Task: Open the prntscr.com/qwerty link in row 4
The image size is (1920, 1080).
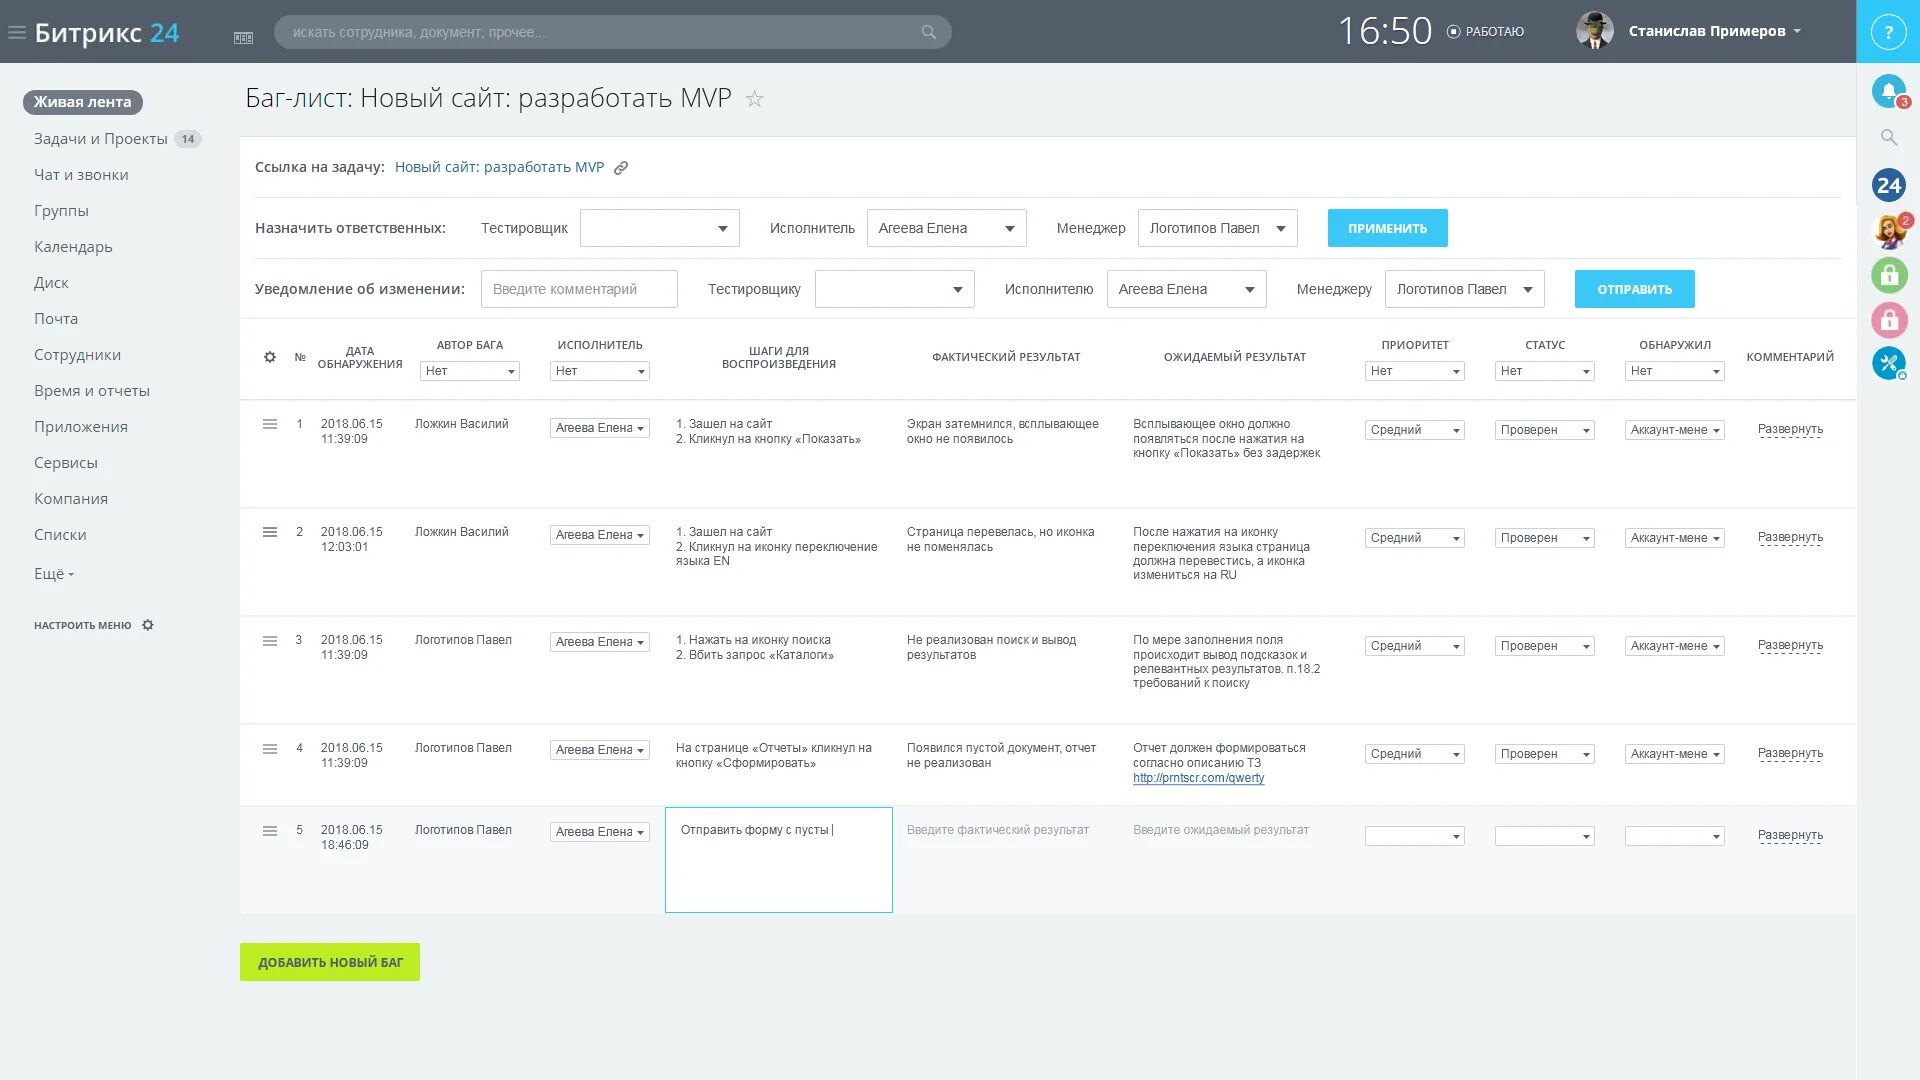Action: (x=1198, y=778)
